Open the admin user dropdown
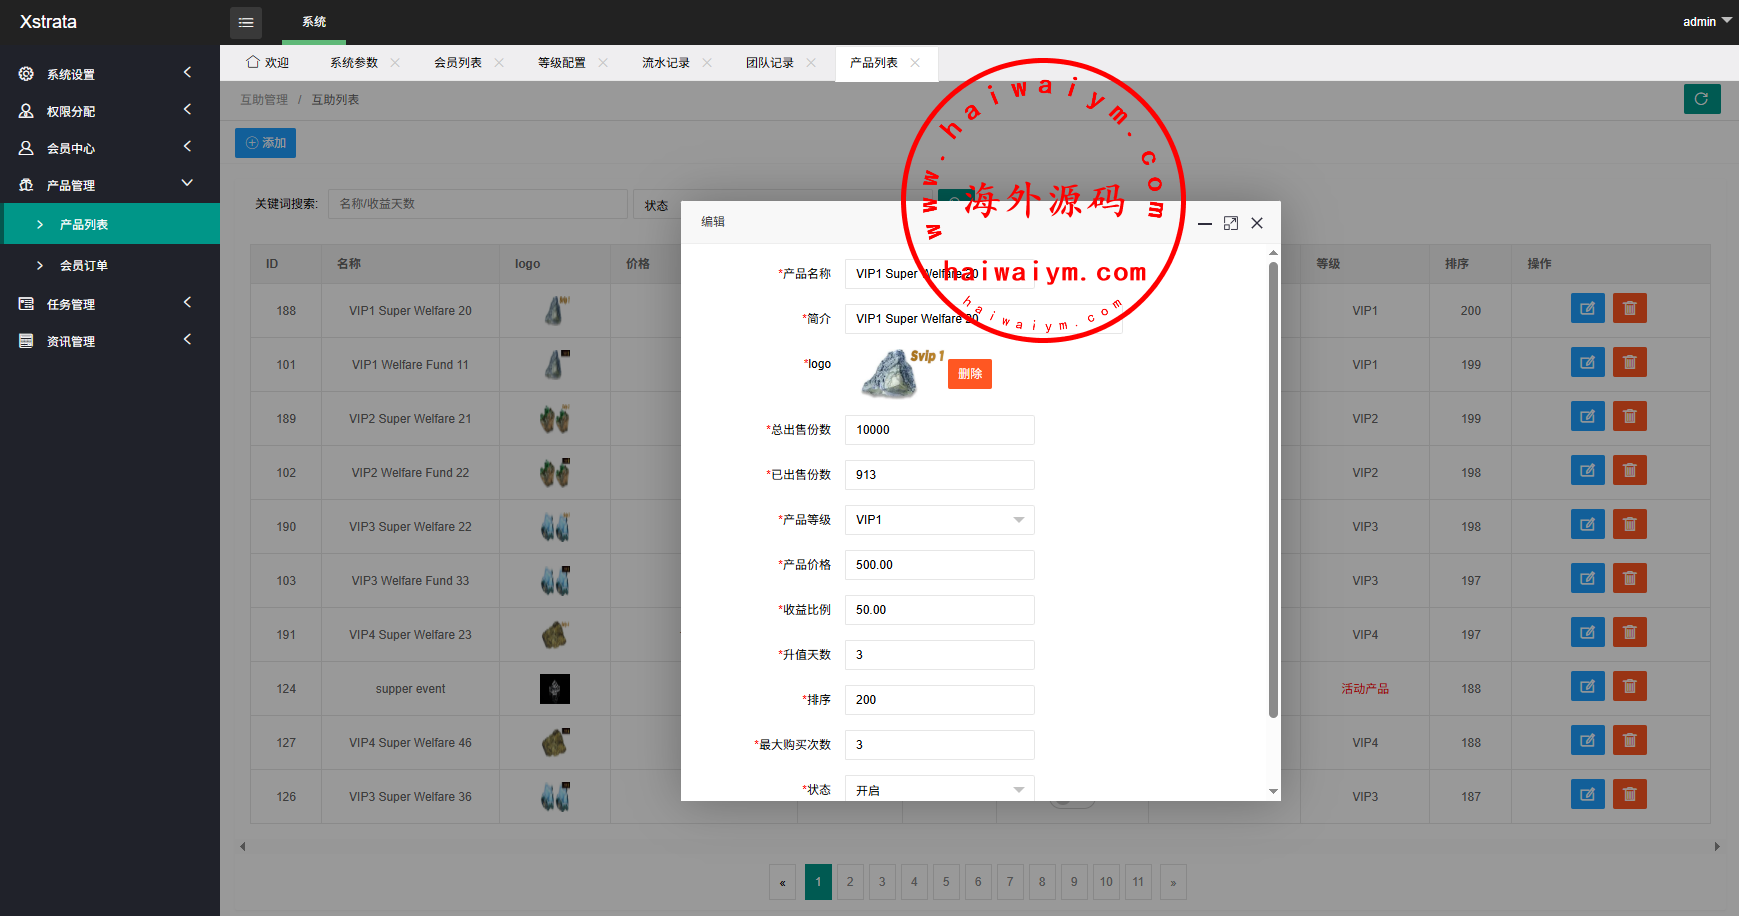Image resolution: width=1739 pixels, height=916 pixels. pyautogui.click(x=1705, y=21)
